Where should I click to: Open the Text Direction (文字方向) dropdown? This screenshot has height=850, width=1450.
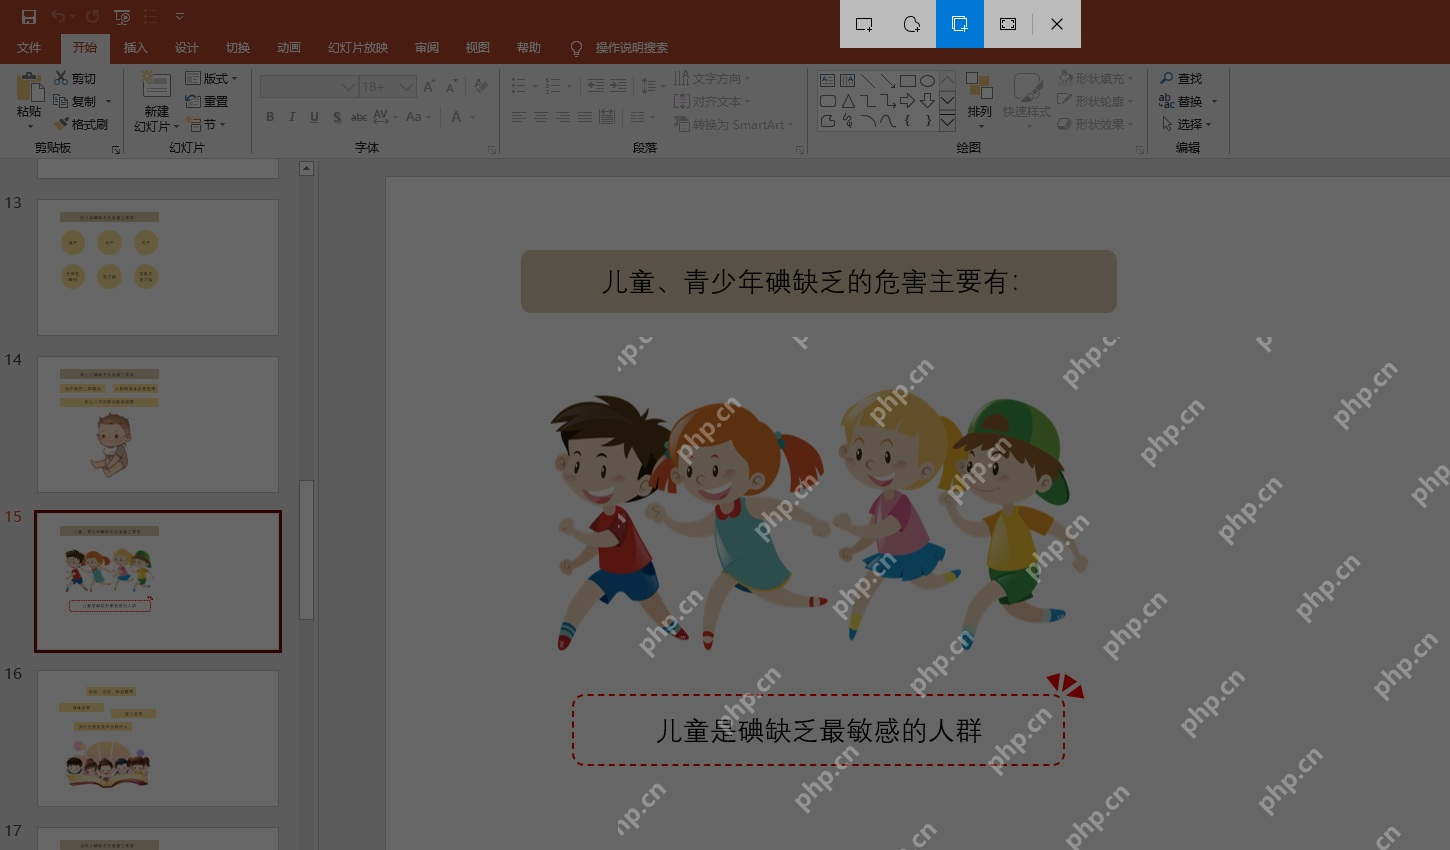click(712, 78)
